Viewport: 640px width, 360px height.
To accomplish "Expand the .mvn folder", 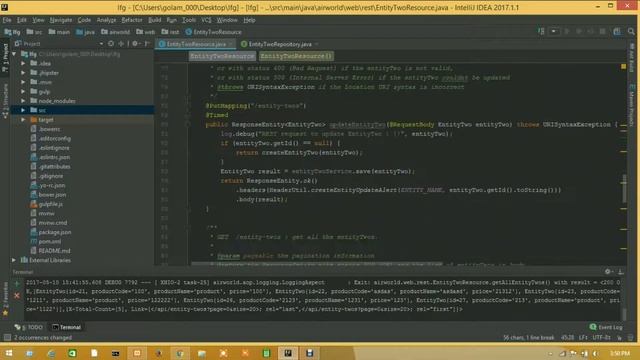I will coord(23,82).
